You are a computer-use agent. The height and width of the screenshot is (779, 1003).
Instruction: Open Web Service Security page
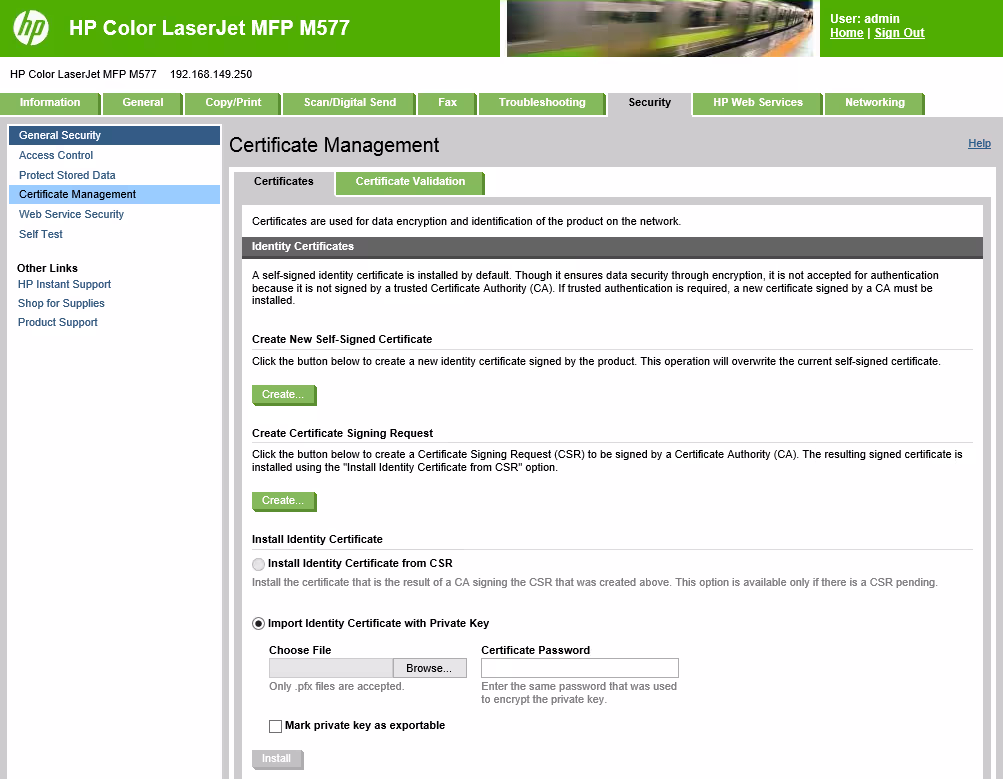pyautogui.click(x=71, y=214)
